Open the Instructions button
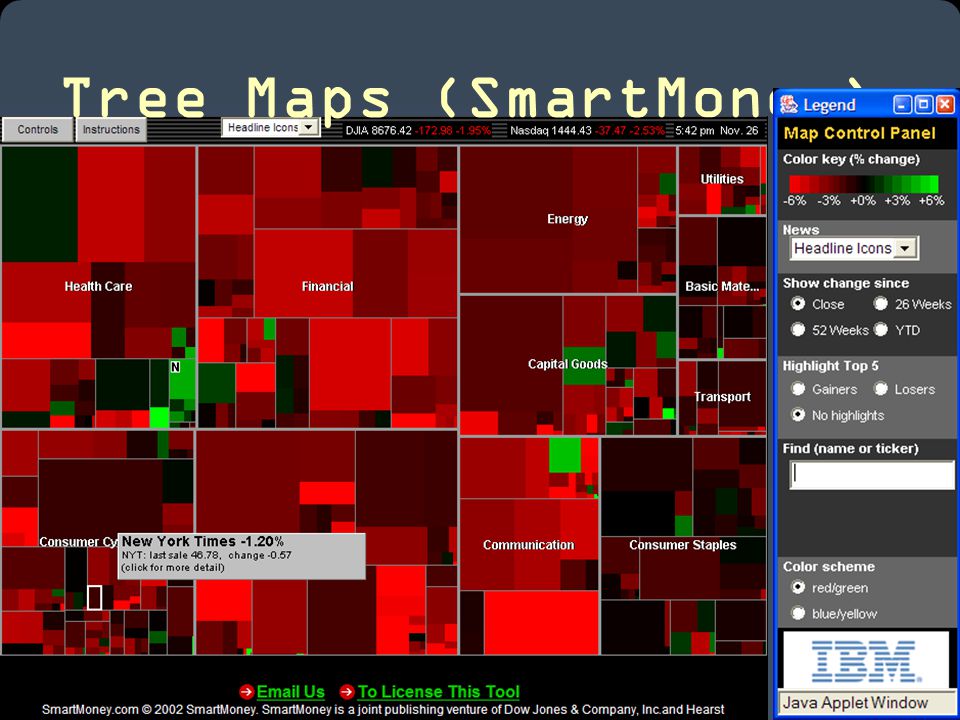Image resolution: width=960 pixels, height=720 pixels. [x=111, y=130]
